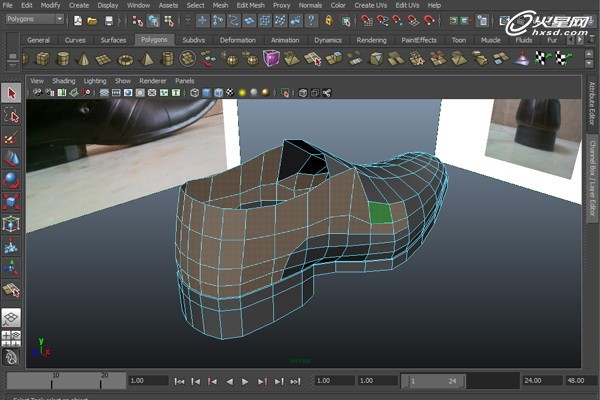Choose the Paint Selection tool
The image size is (600, 400).
point(11,137)
